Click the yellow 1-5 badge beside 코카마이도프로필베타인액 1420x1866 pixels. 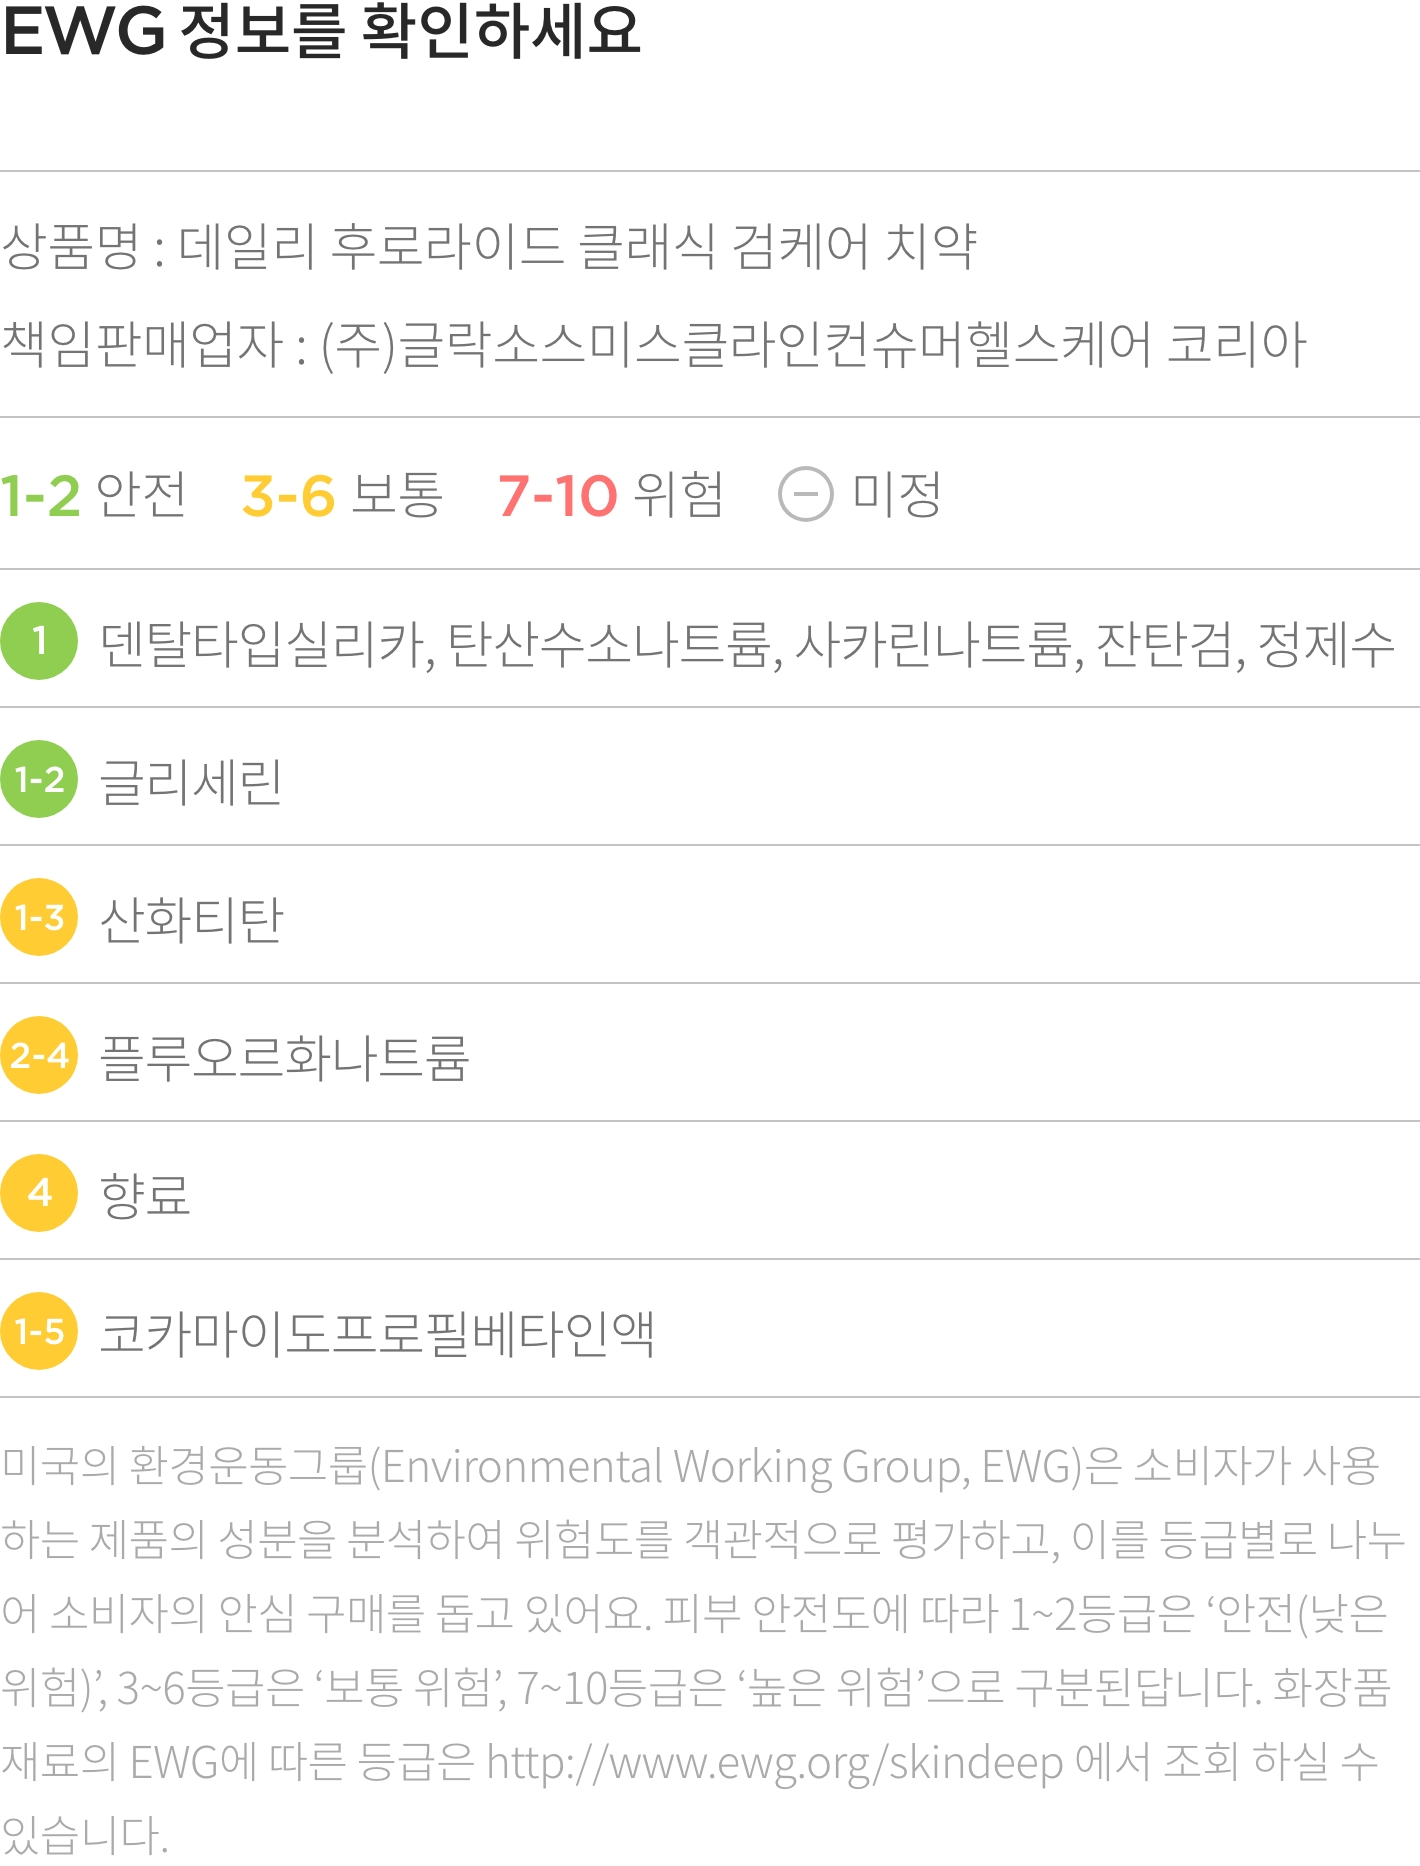pos(39,1331)
